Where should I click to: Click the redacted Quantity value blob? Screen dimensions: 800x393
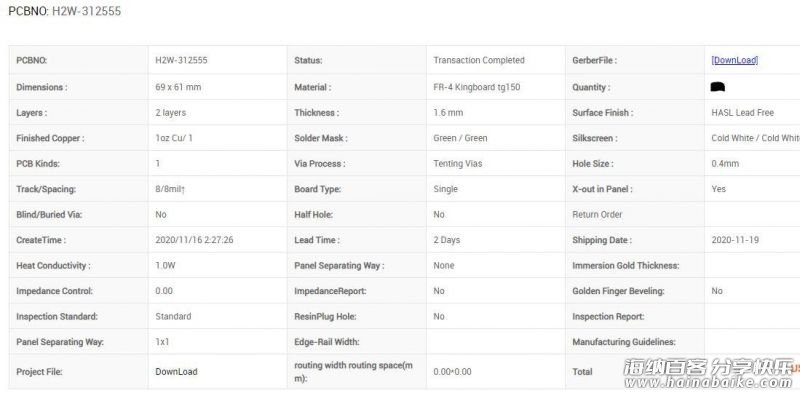point(718,87)
